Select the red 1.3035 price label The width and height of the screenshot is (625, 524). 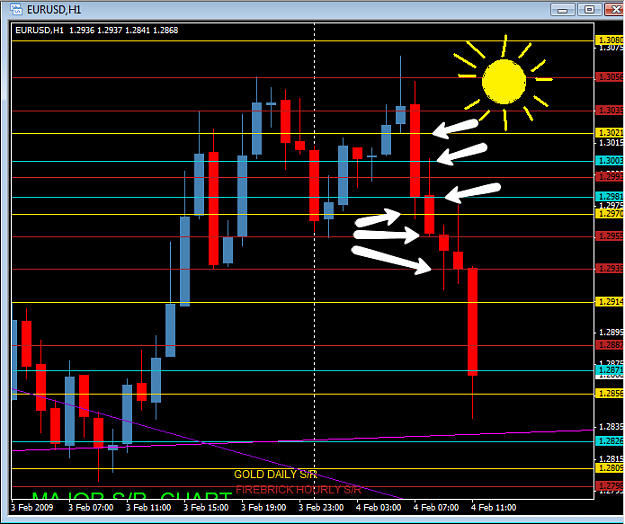pos(609,110)
